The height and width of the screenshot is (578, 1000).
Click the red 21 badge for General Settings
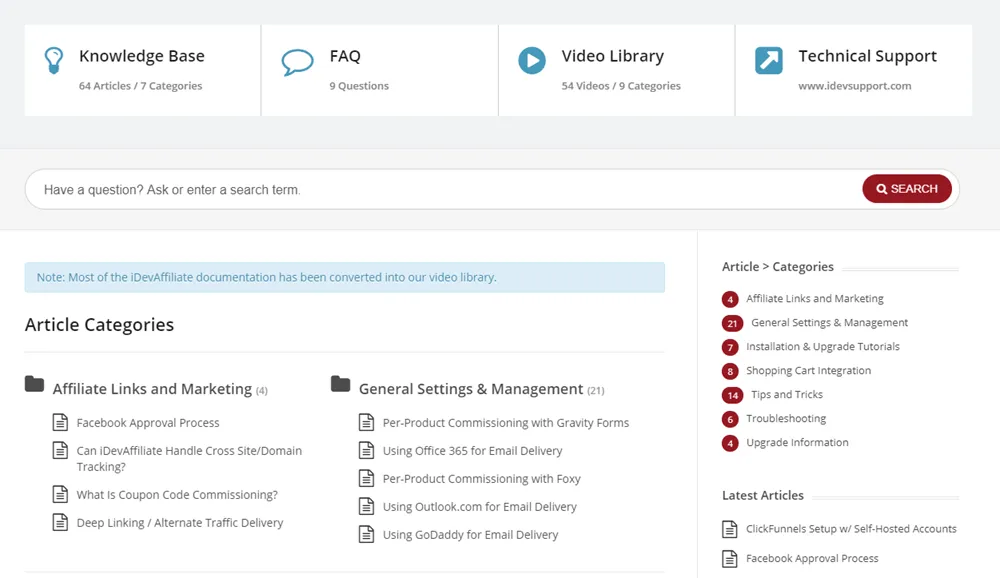(732, 323)
